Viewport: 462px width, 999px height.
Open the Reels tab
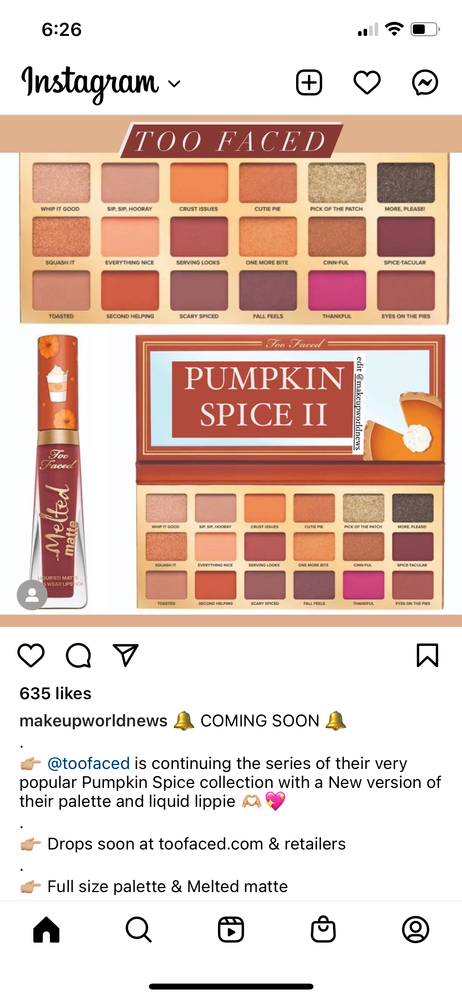click(x=231, y=930)
